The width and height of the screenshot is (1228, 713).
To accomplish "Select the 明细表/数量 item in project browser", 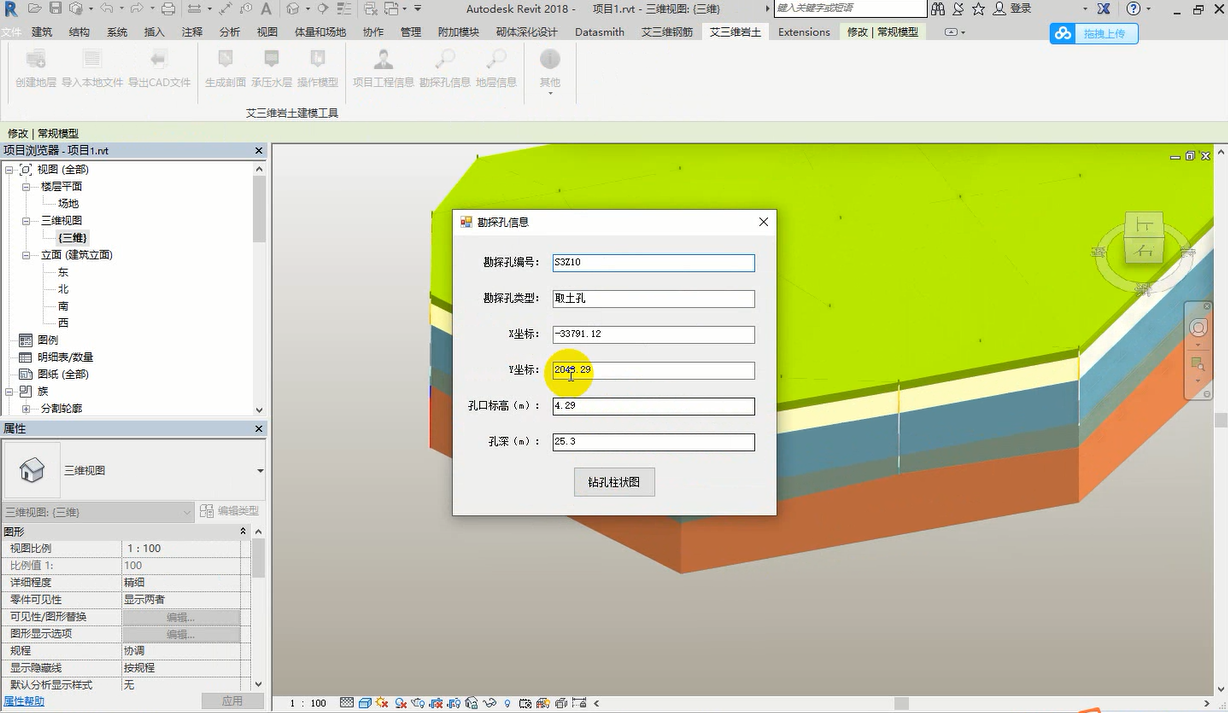I will click(65, 357).
